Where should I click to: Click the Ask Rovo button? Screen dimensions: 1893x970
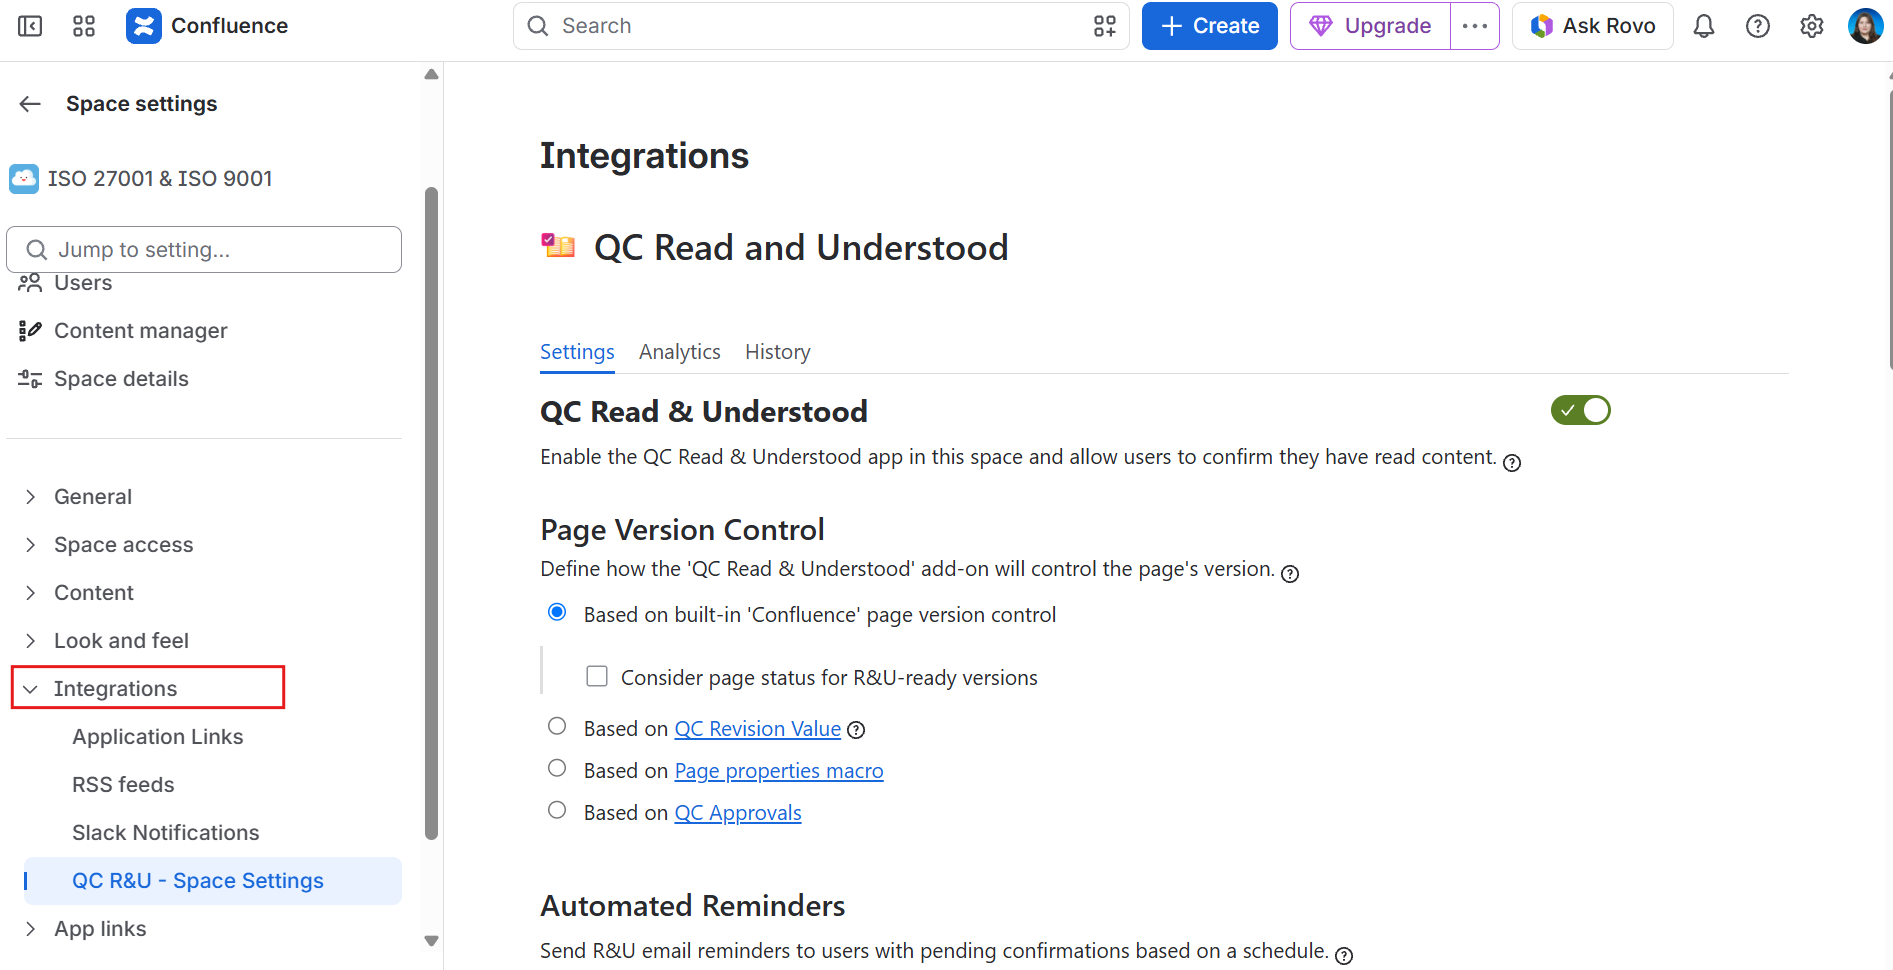click(1593, 26)
